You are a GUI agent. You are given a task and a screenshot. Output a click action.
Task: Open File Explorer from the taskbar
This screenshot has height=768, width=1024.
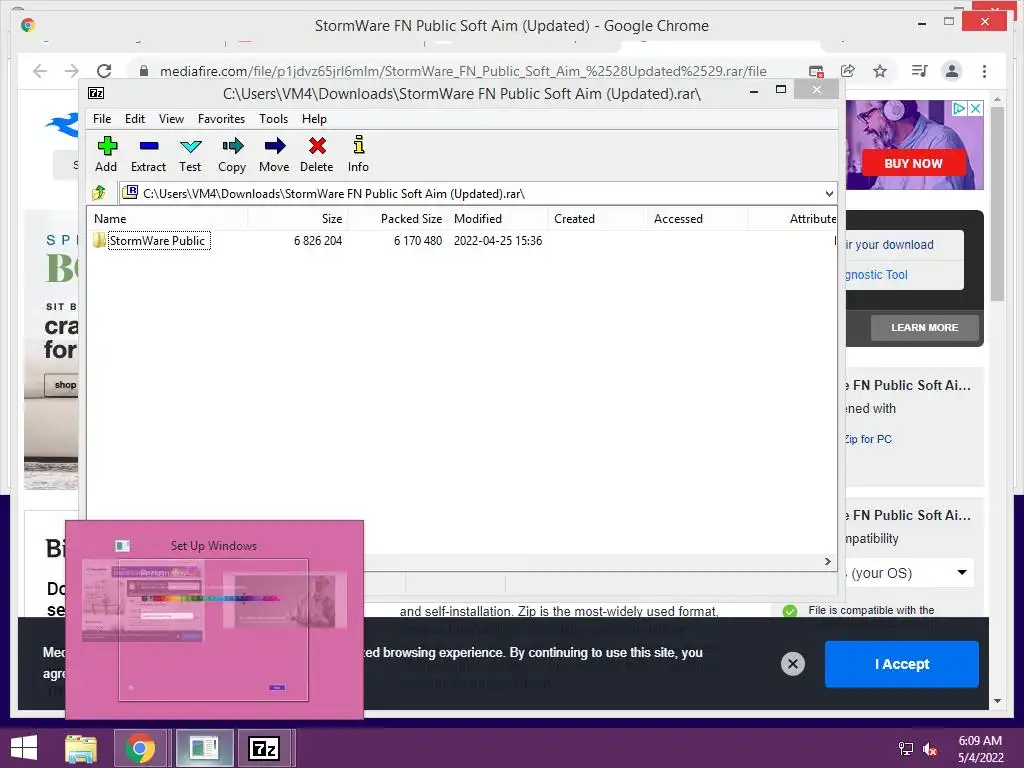click(x=81, y=748)
